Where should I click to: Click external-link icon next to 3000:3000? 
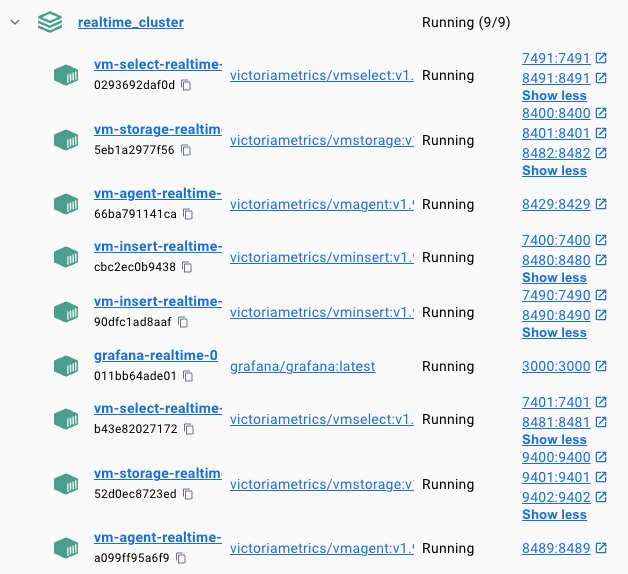(x=601, y=366)
